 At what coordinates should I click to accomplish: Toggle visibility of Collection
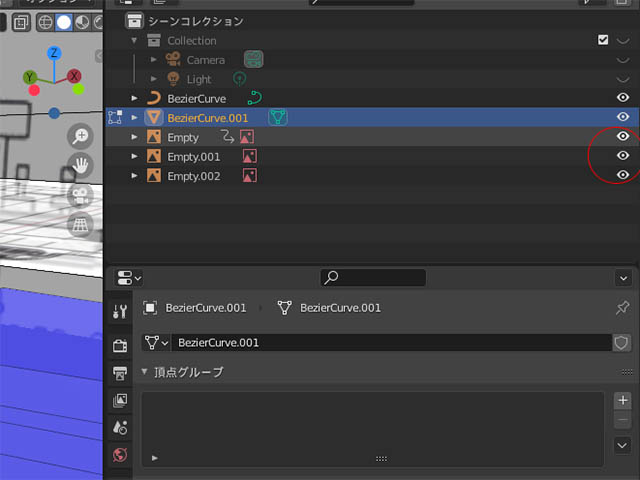click(x=623, y=40)
